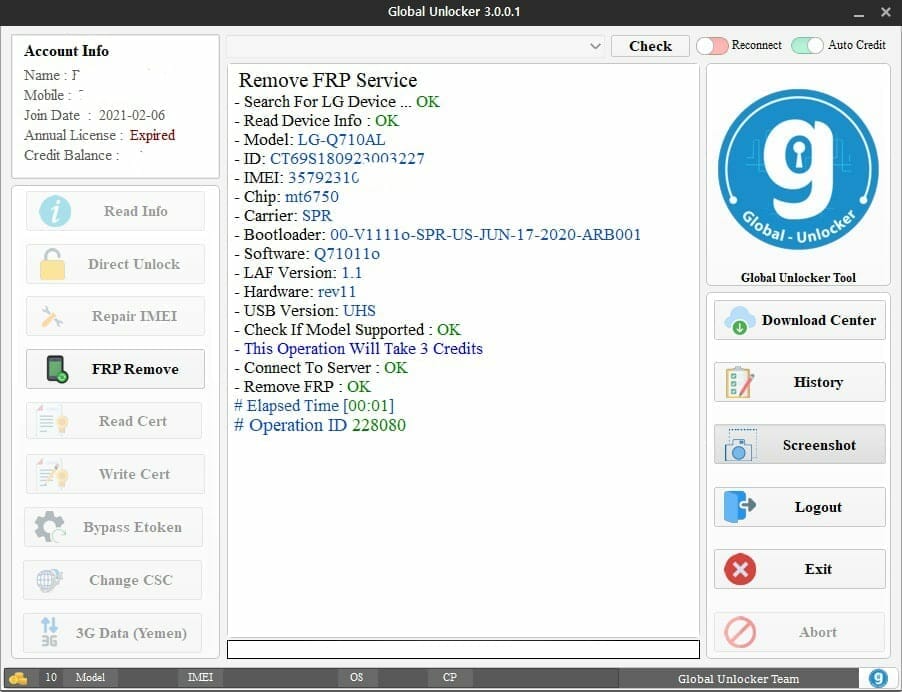This screenshot has height=692, width=902.
Task: Click the Operation ID 228080 log line
Action: point(320,425)
